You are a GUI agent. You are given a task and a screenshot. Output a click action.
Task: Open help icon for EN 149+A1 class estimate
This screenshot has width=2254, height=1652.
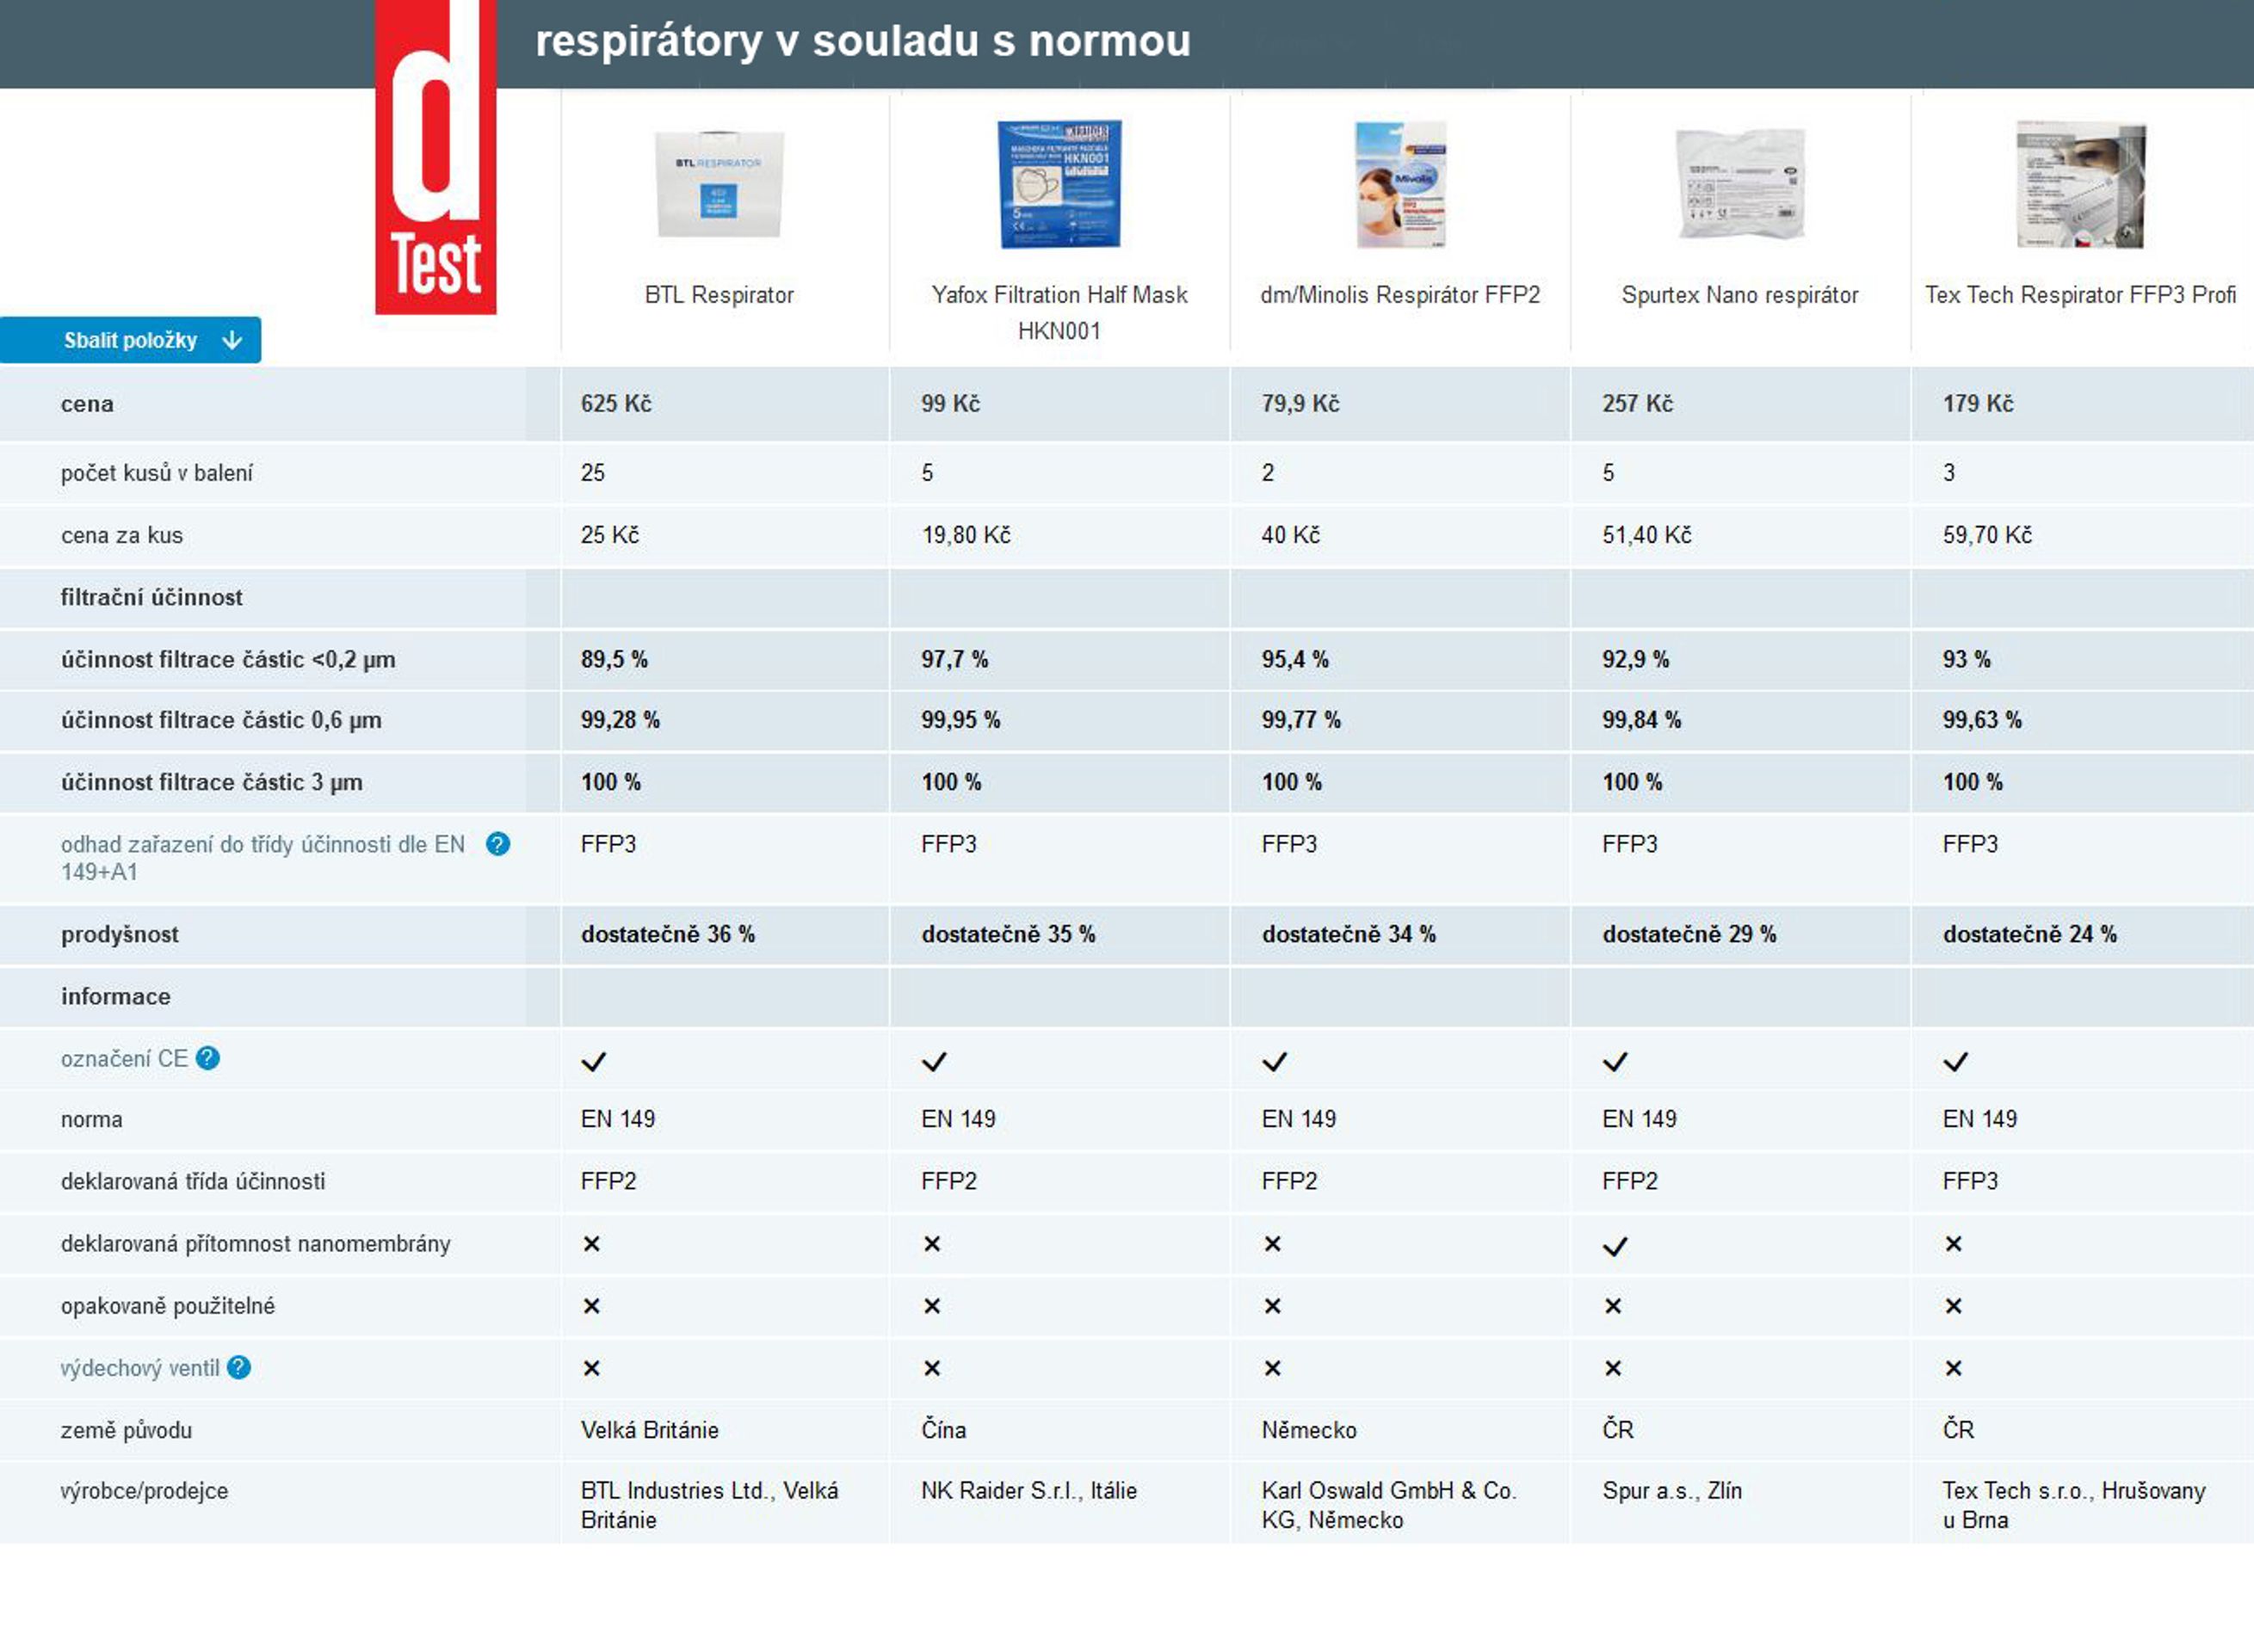click(498, 844)
